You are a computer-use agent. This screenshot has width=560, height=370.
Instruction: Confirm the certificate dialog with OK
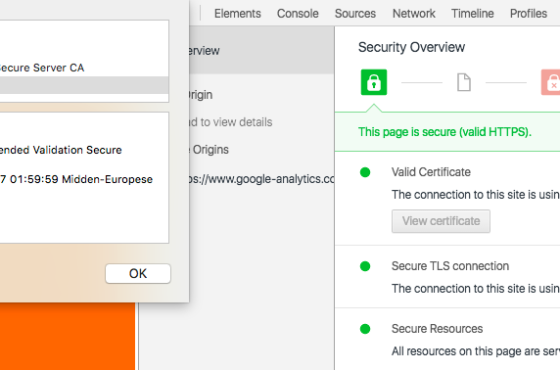(x=138, y=274)
